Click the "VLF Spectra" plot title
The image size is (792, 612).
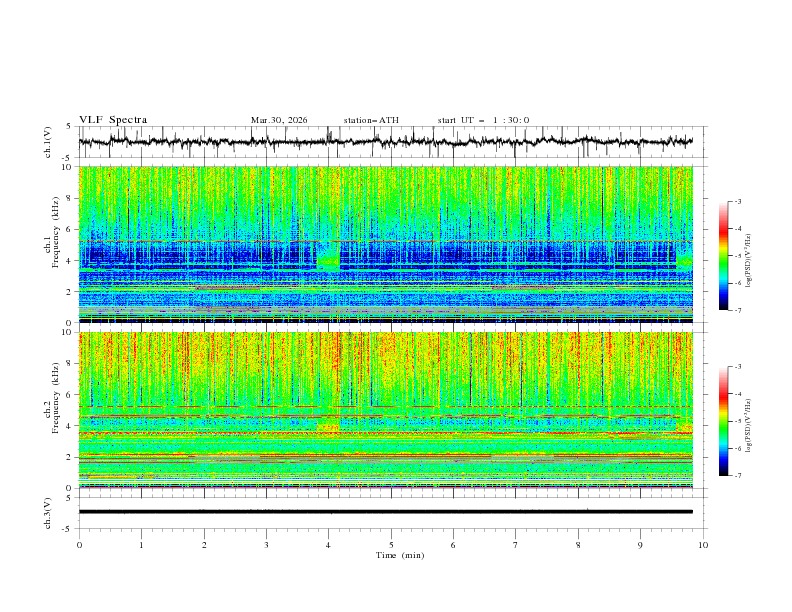point(113,120)
